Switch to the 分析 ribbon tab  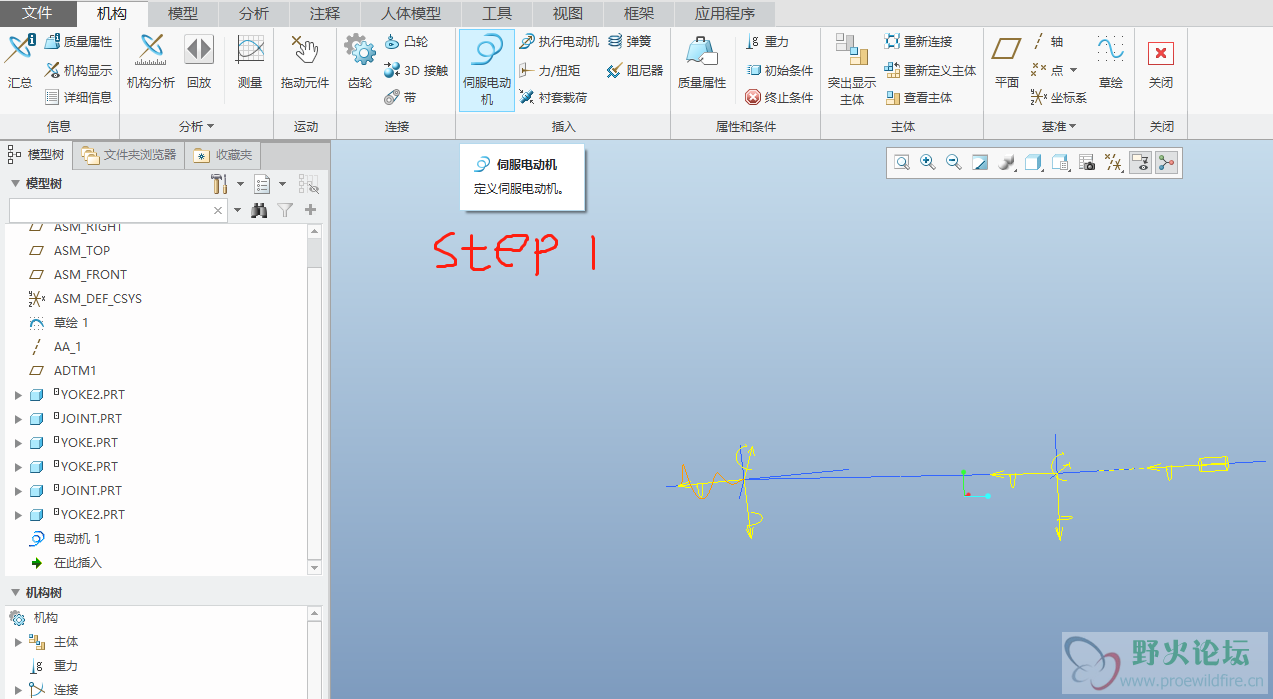click(x=253, y=14)
